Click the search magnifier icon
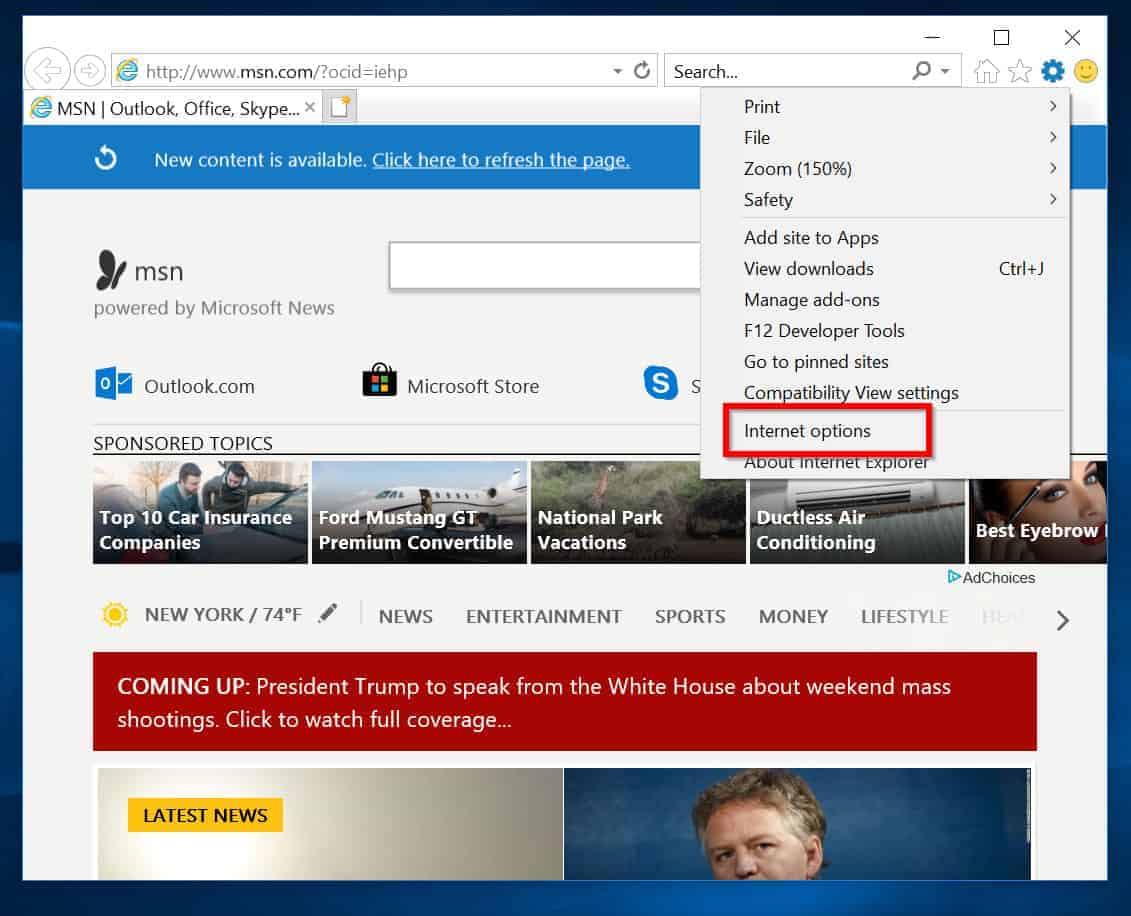The image size is (1131, 916). (x=920, y=71)
